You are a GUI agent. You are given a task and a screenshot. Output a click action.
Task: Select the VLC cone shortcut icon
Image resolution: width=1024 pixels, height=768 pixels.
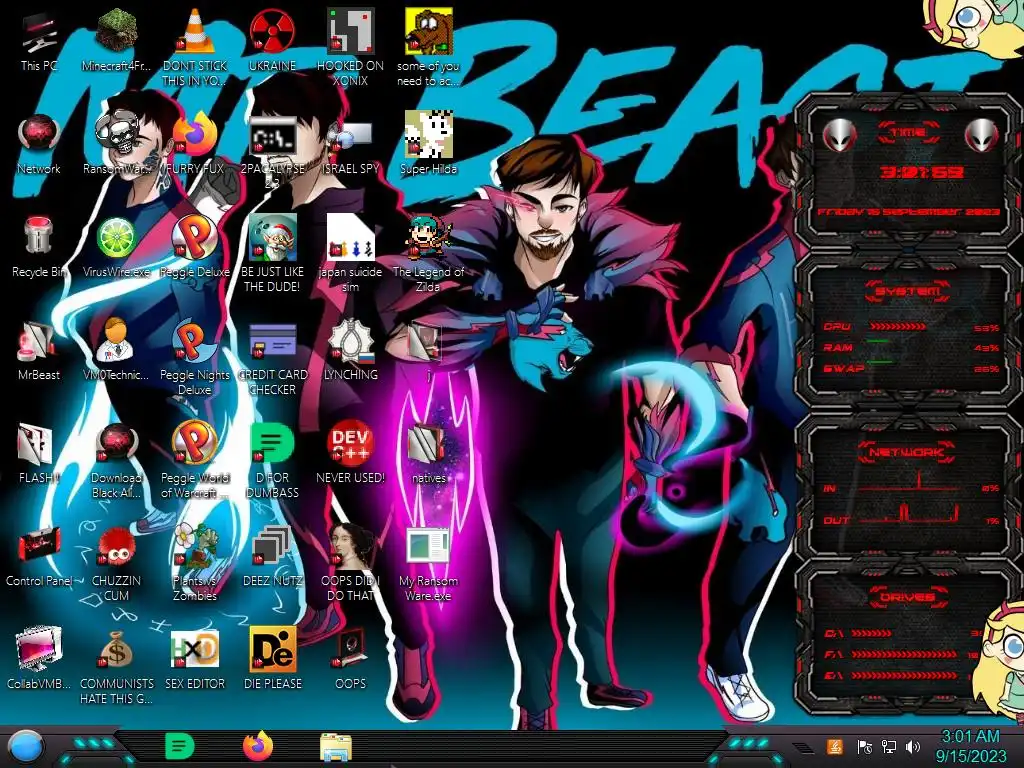coord(194,31)
